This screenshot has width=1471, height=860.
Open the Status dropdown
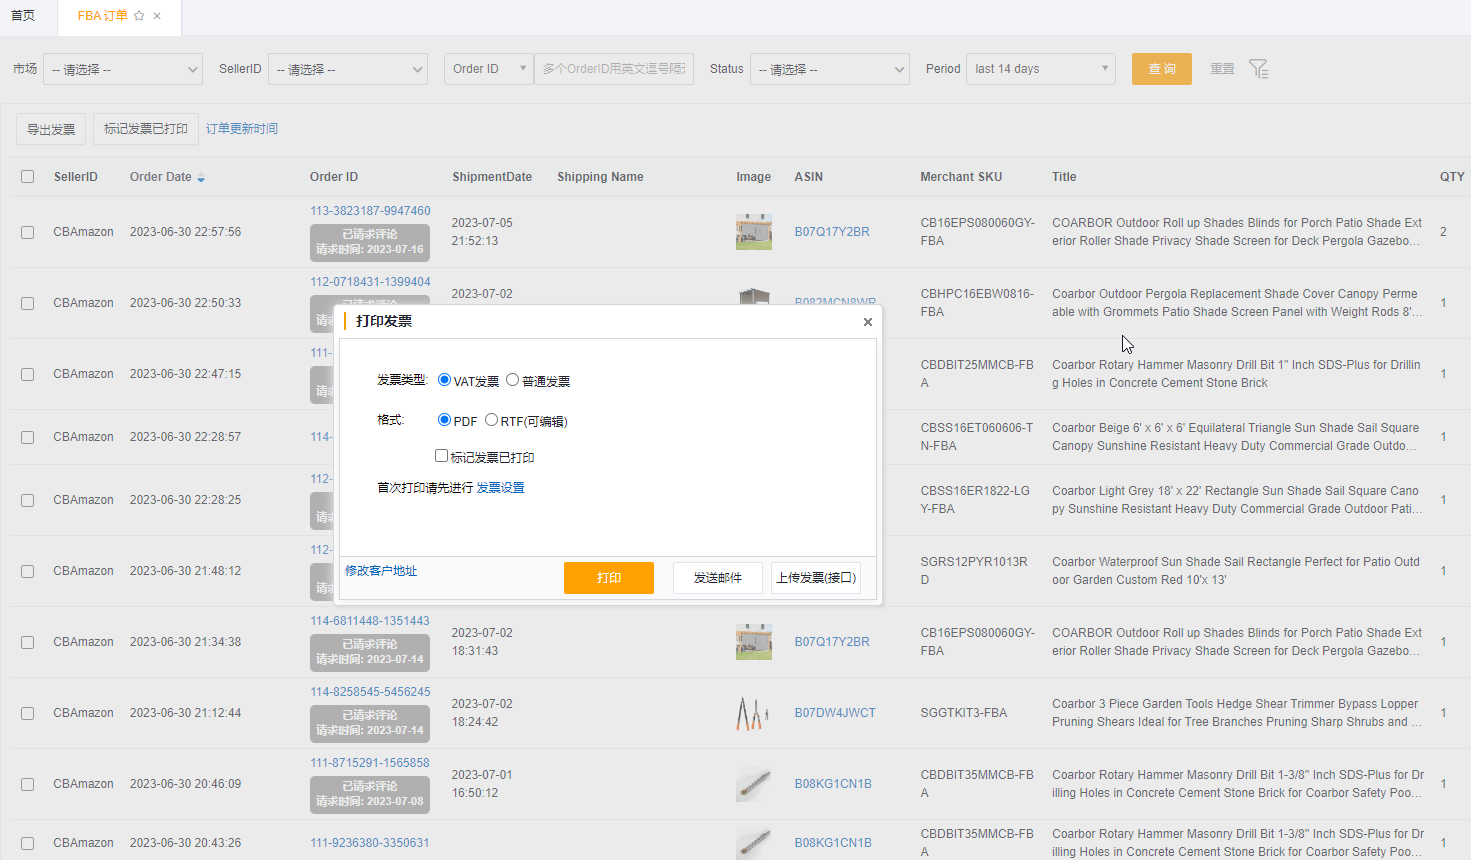click(829, 69)
